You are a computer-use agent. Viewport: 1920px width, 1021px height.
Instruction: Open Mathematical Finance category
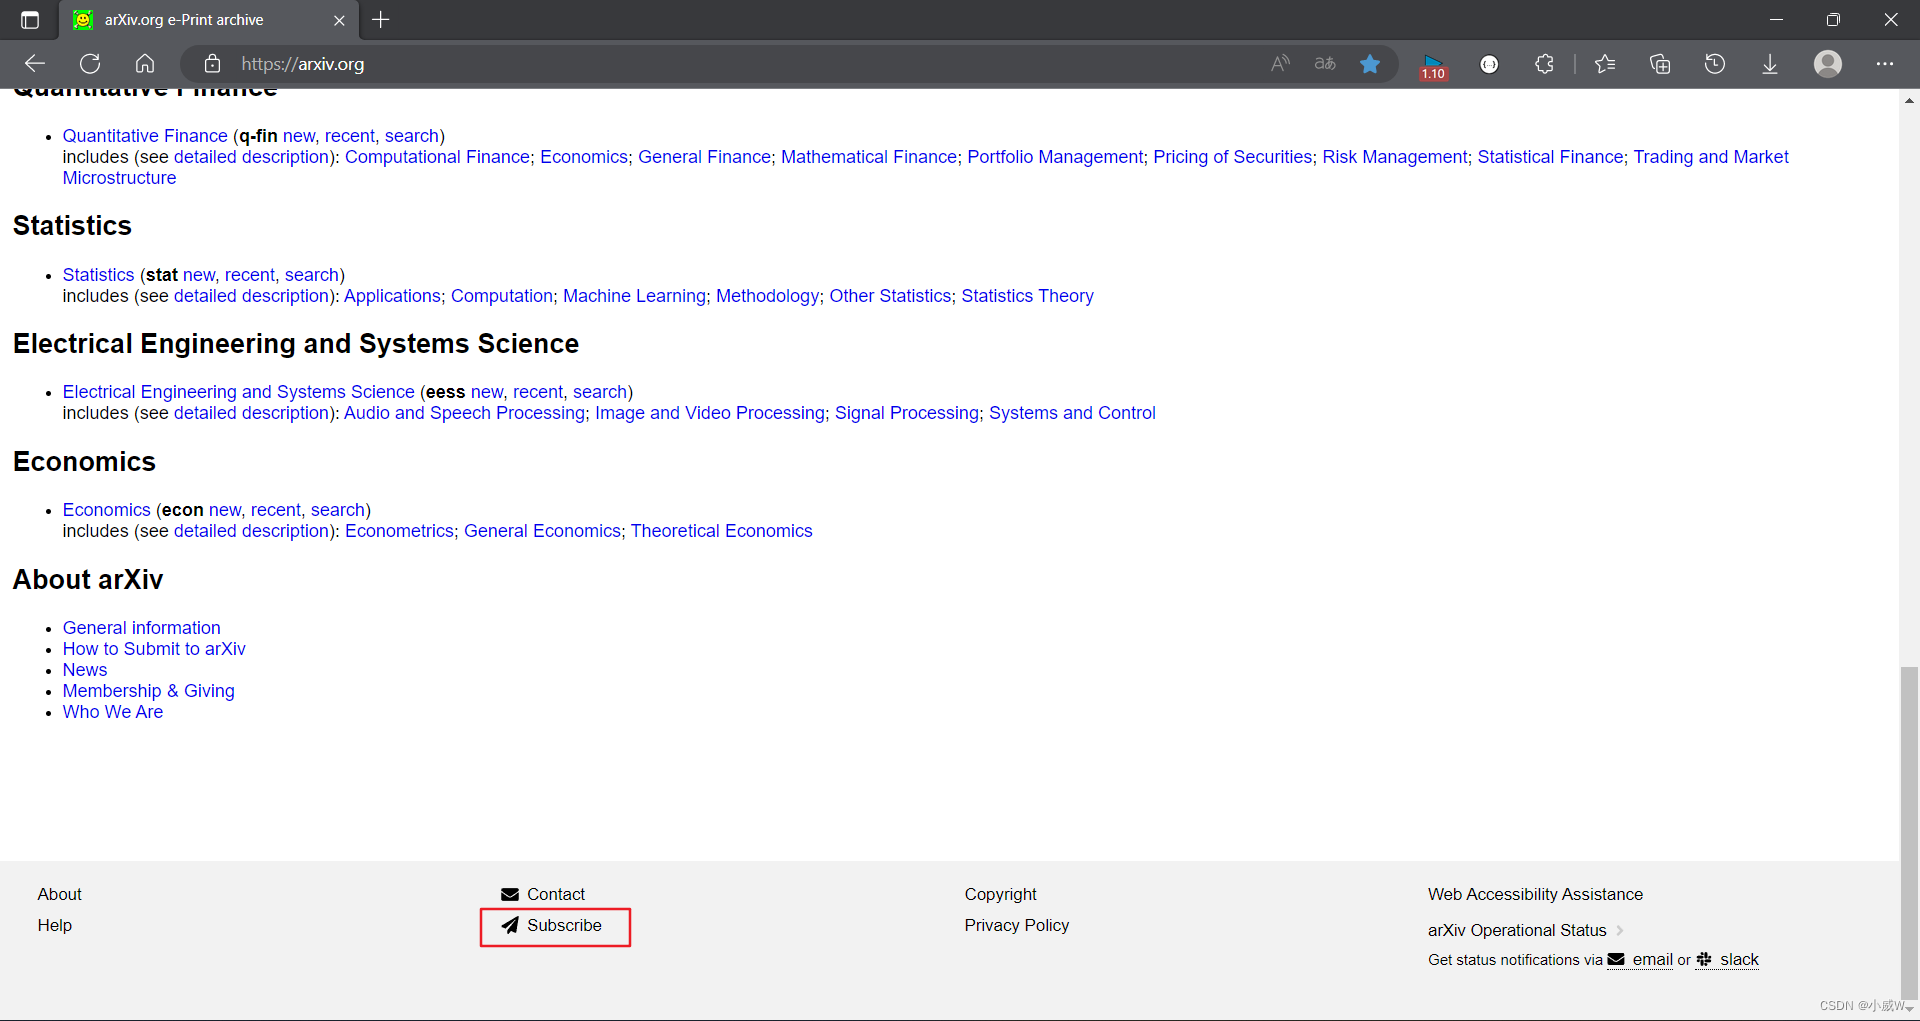click(869, 157)
